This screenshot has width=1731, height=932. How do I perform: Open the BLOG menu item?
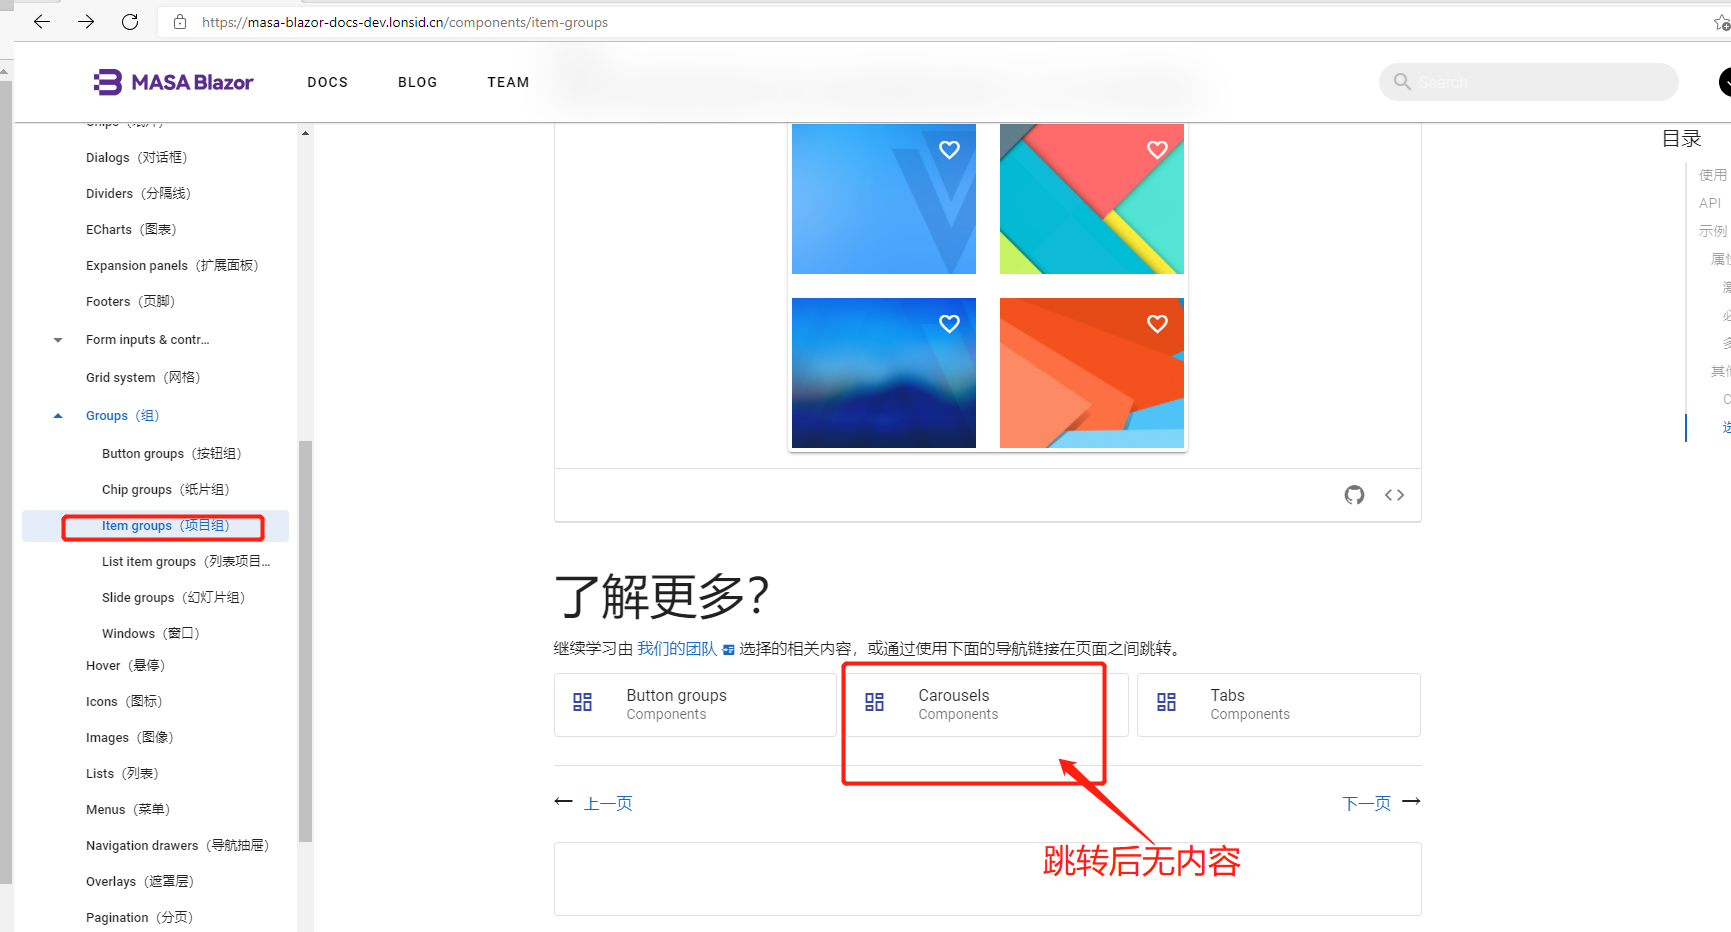(x=418, y=82)
